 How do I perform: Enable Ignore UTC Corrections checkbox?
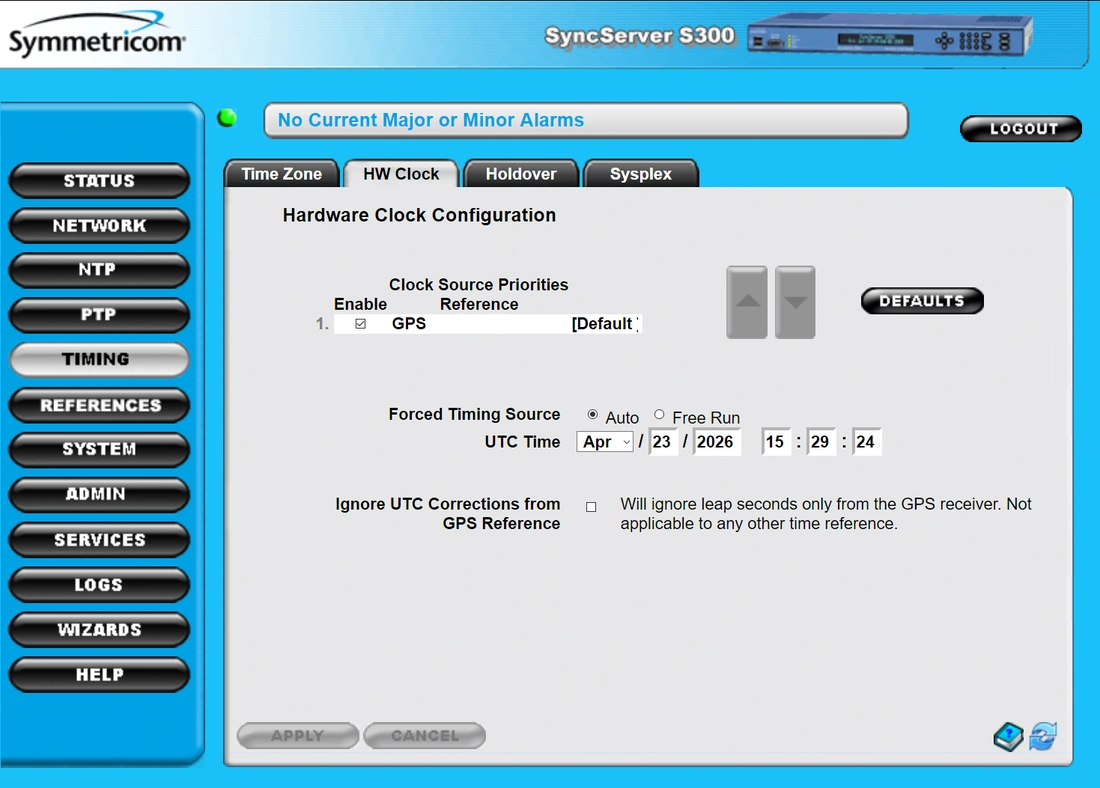tap(591, 507)
